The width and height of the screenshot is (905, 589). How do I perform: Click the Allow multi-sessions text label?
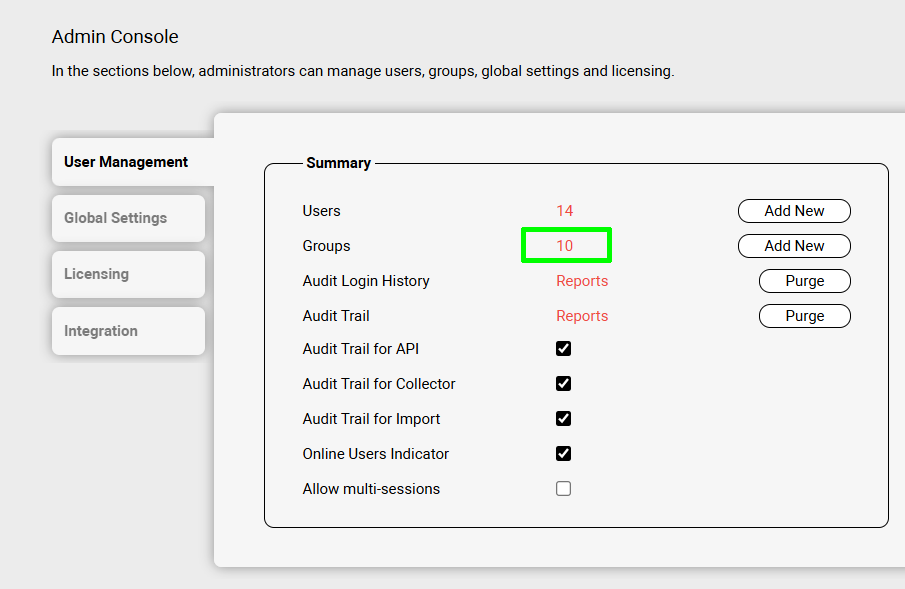(x=371, y=489)
